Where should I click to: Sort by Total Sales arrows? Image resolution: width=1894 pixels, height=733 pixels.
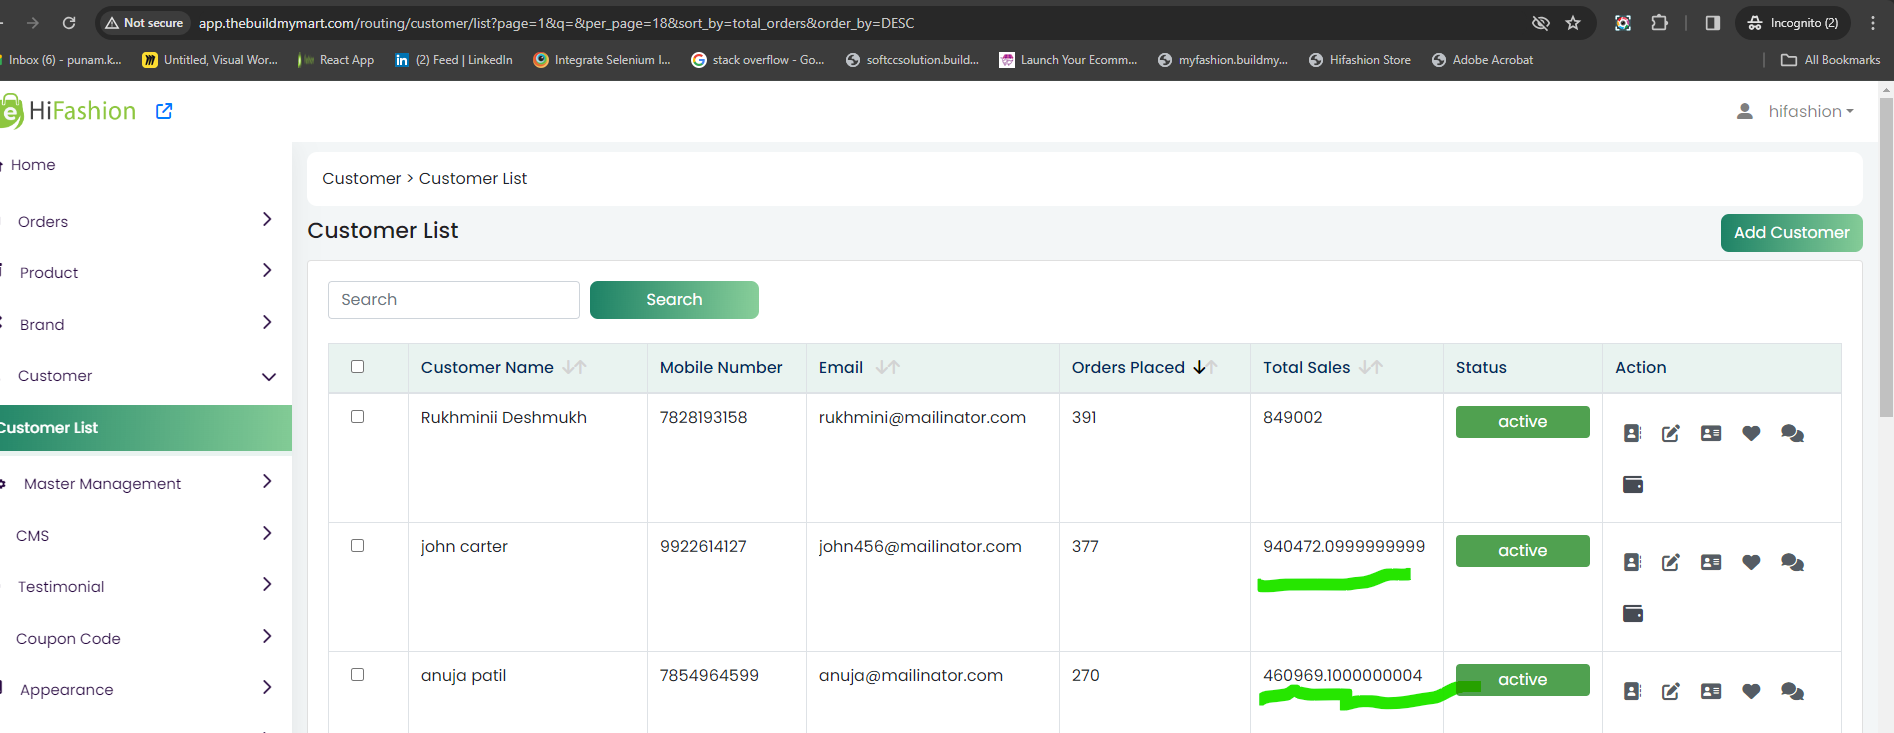[1371, 367]
